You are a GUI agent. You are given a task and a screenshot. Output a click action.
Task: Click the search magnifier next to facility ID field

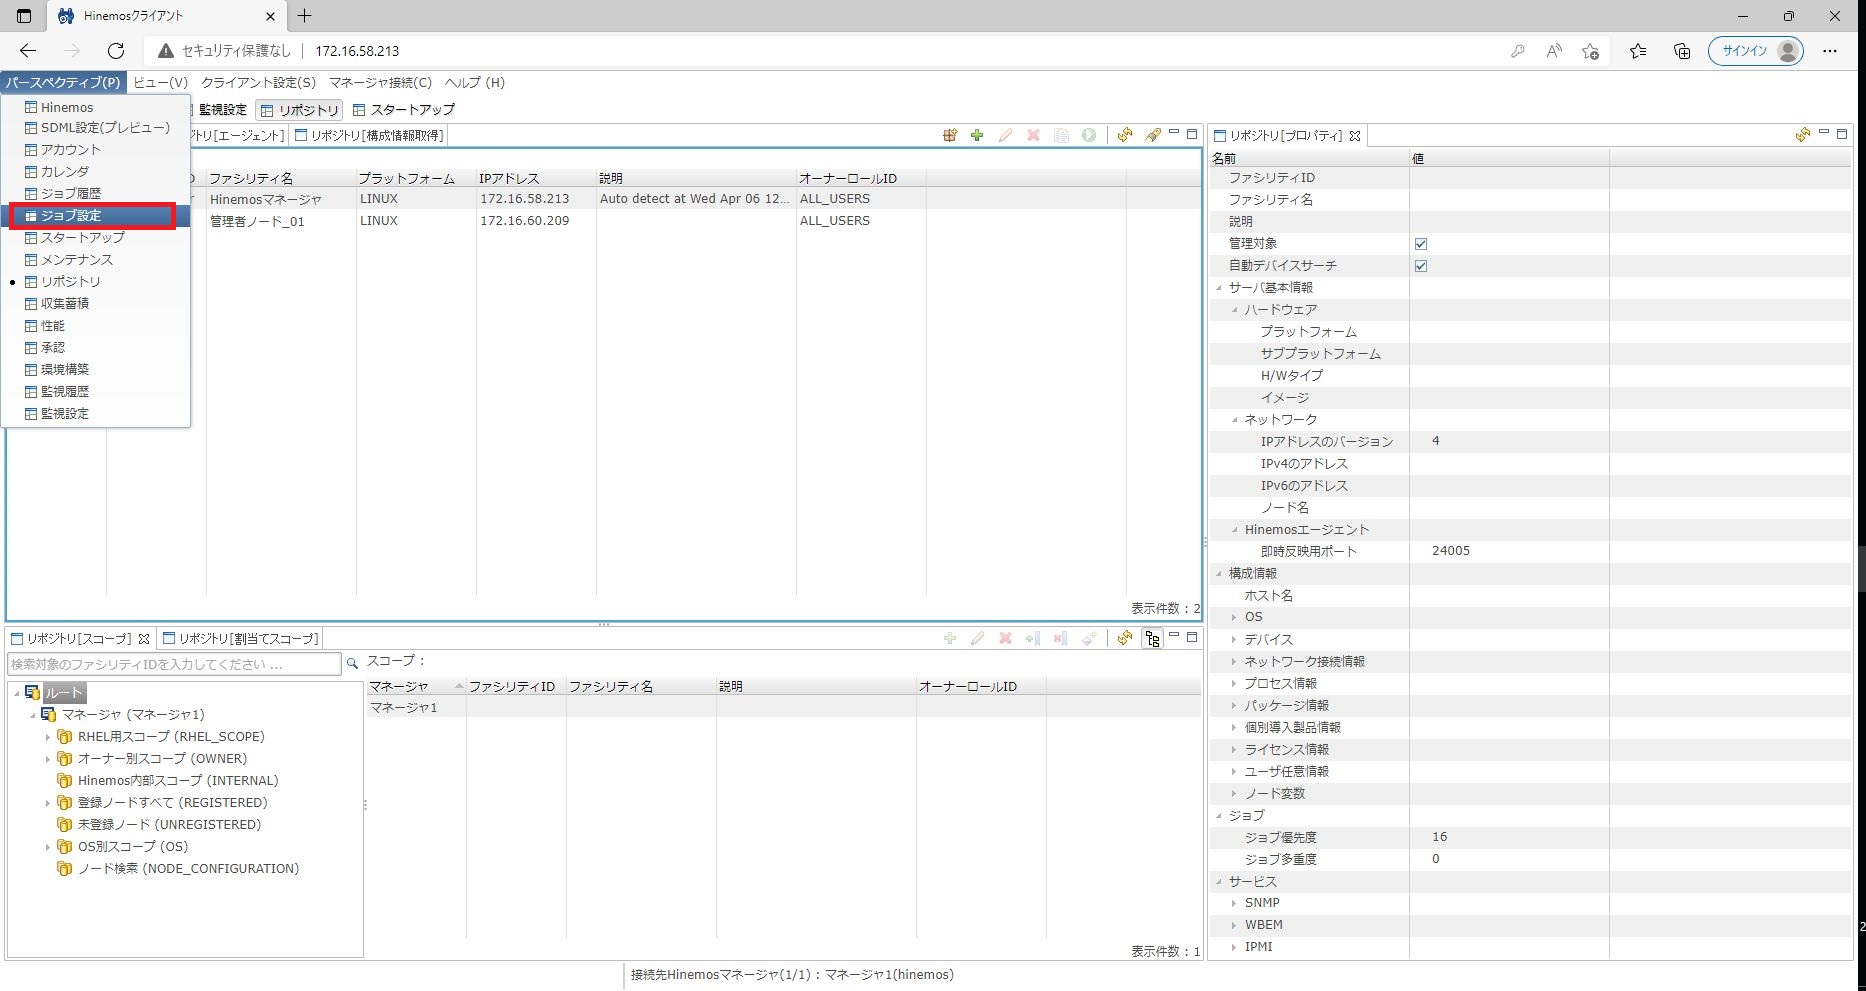(352, 663)
